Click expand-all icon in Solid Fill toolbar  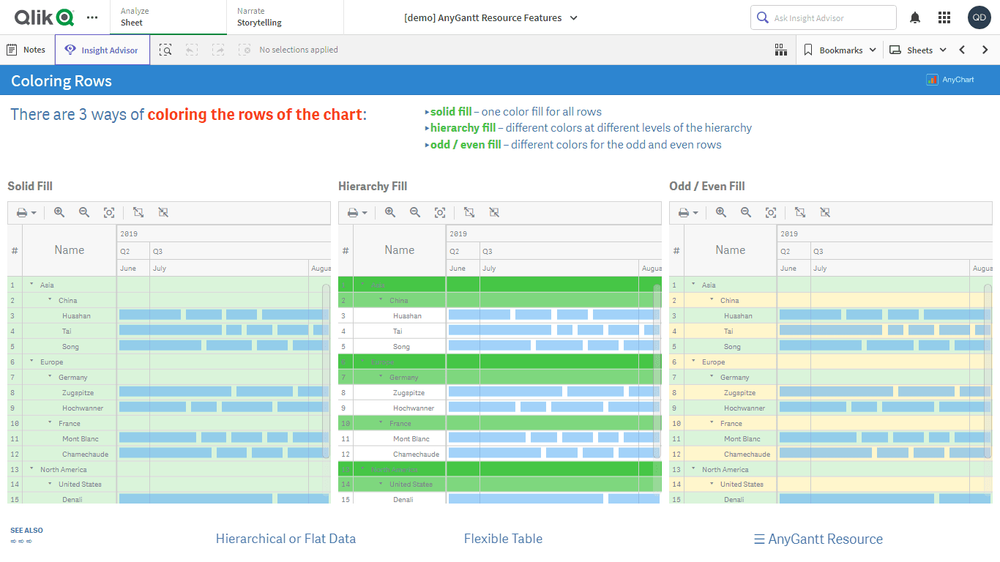pos(138,213)
